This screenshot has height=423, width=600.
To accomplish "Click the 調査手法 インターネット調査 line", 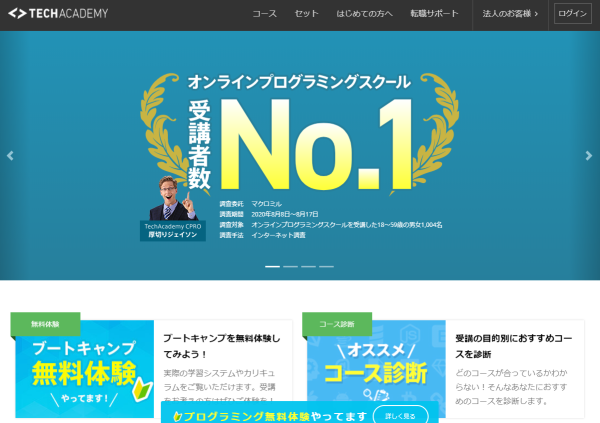I will 262,235.
